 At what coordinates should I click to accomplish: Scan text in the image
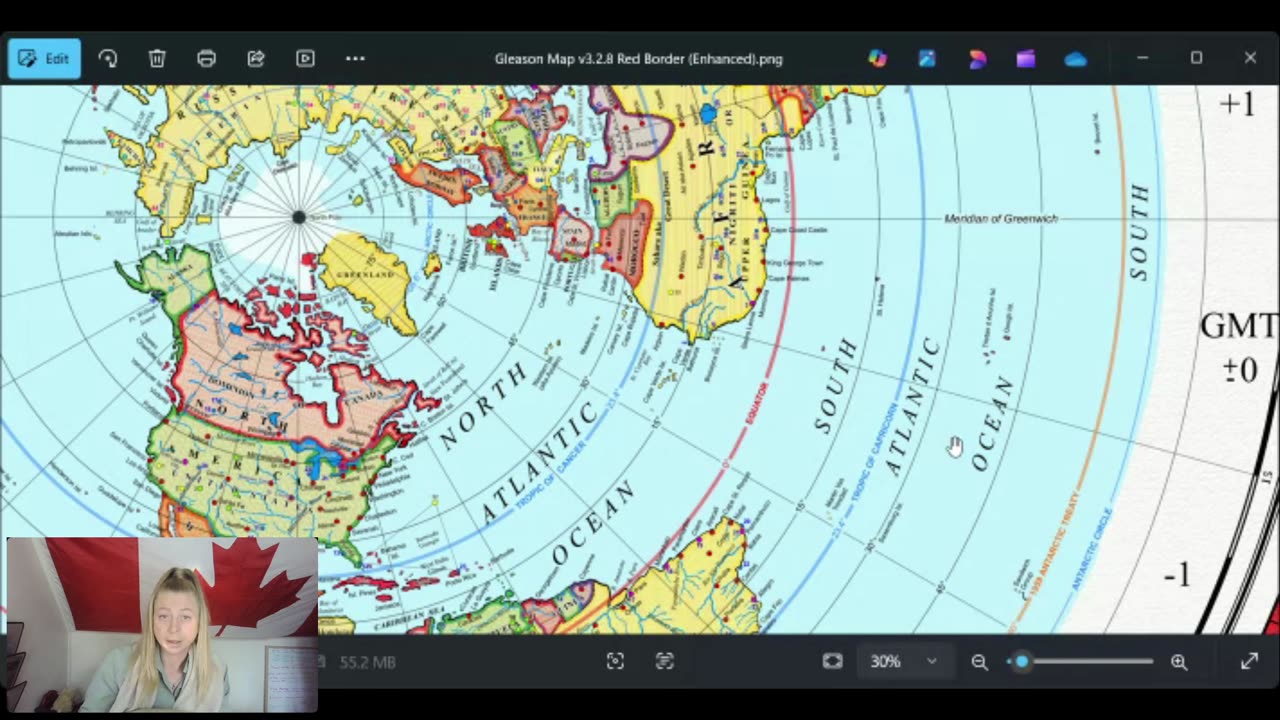pos(665,661)
